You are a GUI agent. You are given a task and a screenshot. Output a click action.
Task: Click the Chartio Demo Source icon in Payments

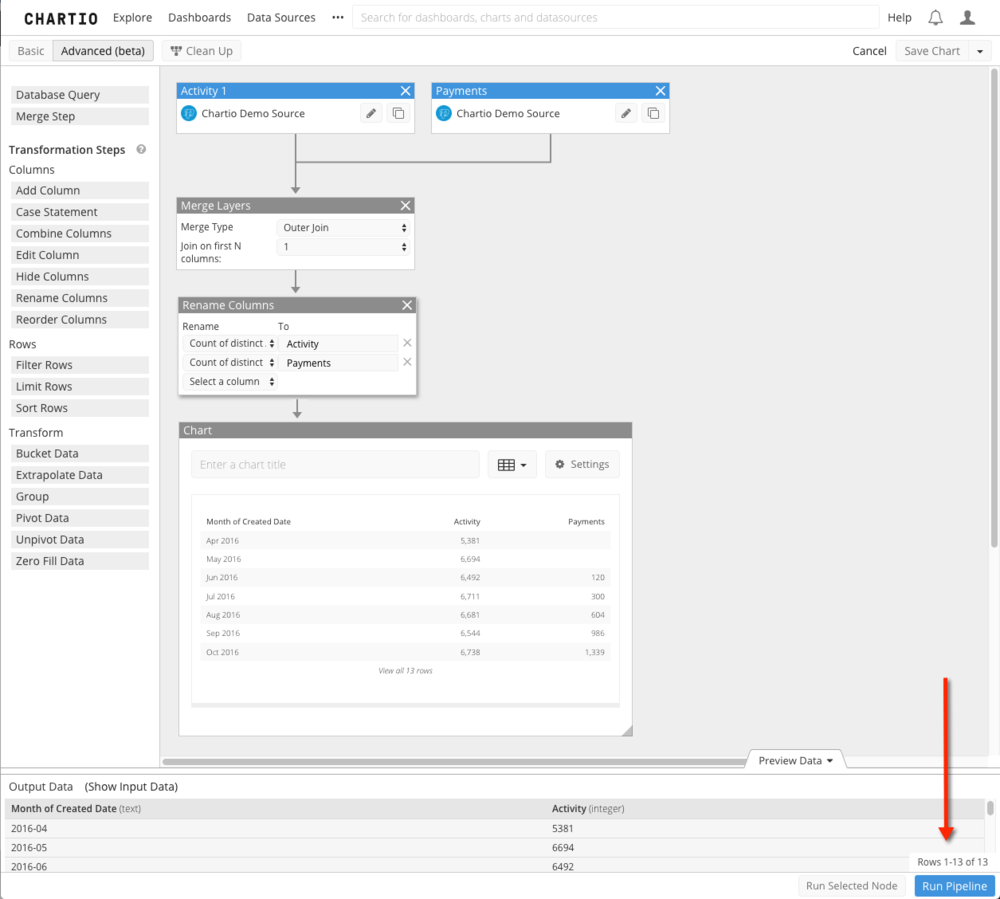point(444,113)
